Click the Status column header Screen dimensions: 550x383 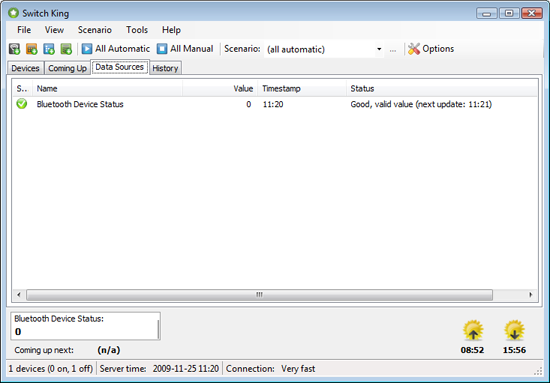coord(442,88)
